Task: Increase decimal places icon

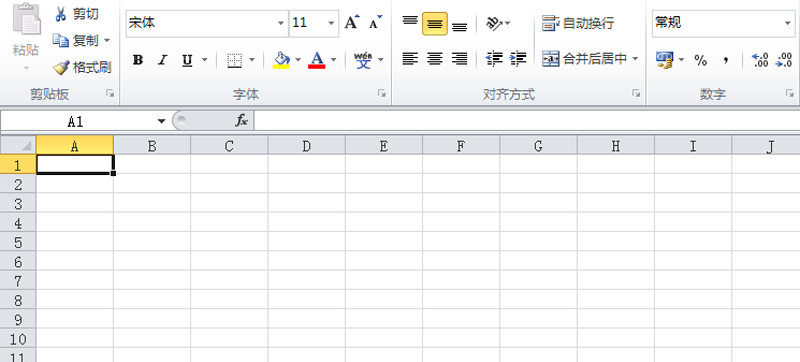Action: pyautogui.click(x=760, y=60)
